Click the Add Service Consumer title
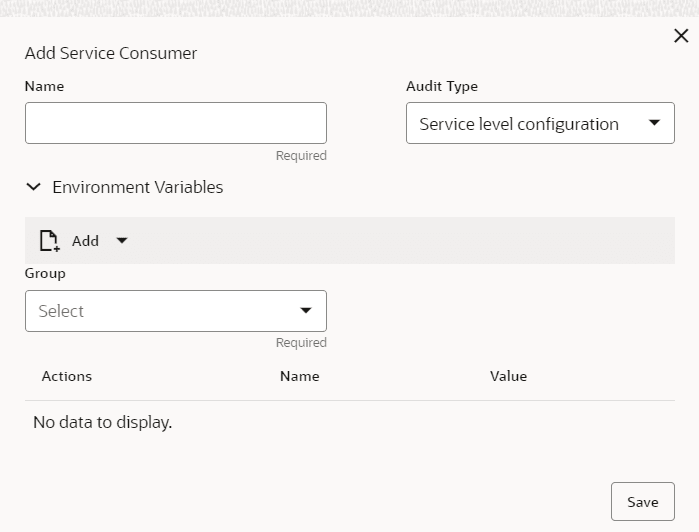Screen dimensions: 699x532 [111, 53]
